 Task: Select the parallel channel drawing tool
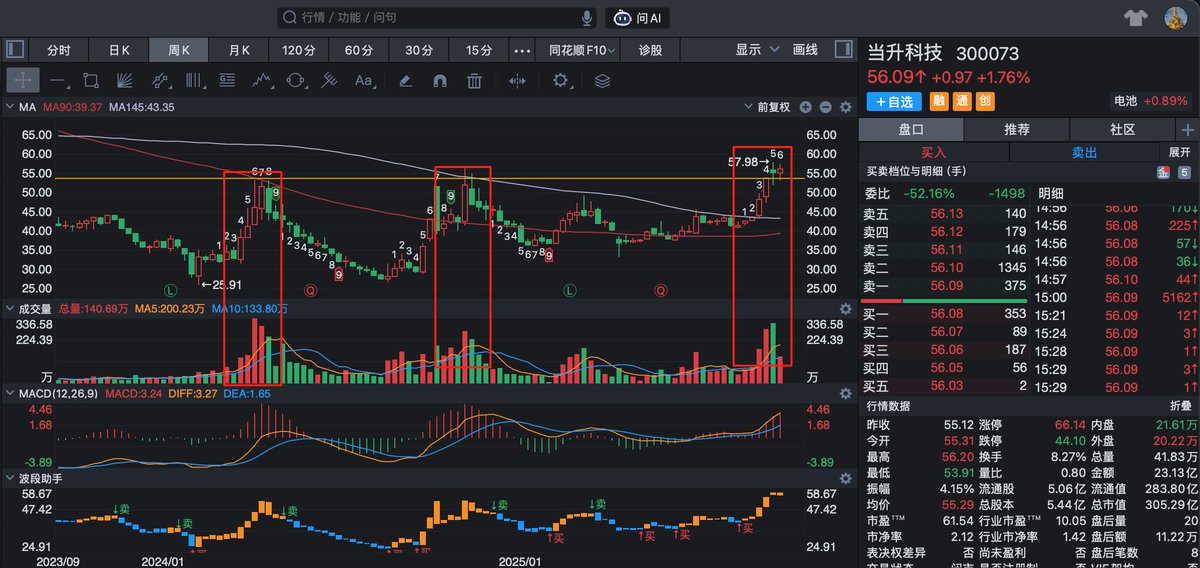(x=160, y=80)
